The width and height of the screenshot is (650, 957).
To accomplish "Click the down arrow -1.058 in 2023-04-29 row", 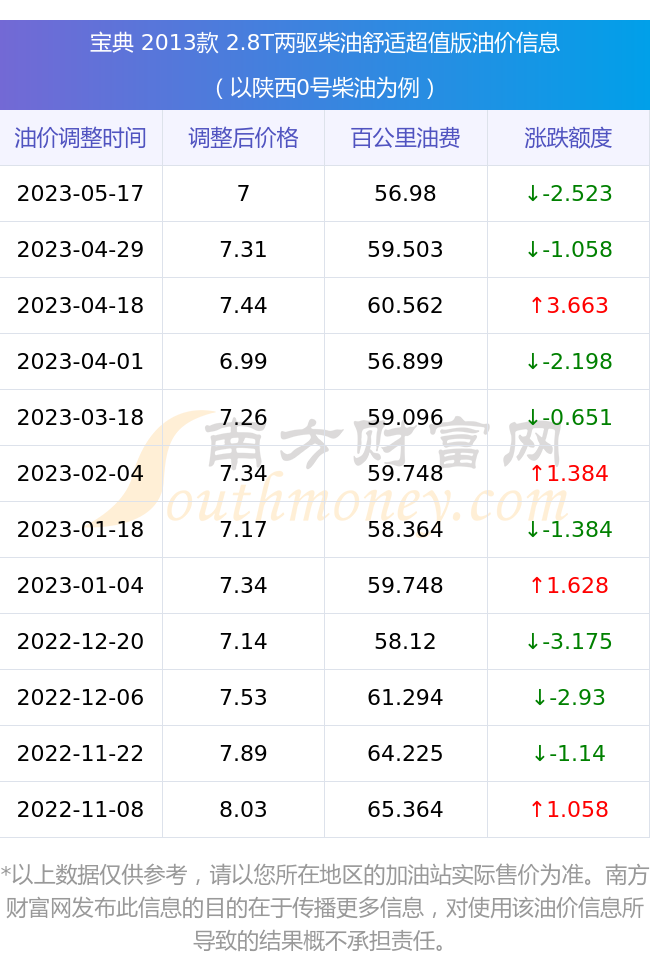I will pos(569,250).
